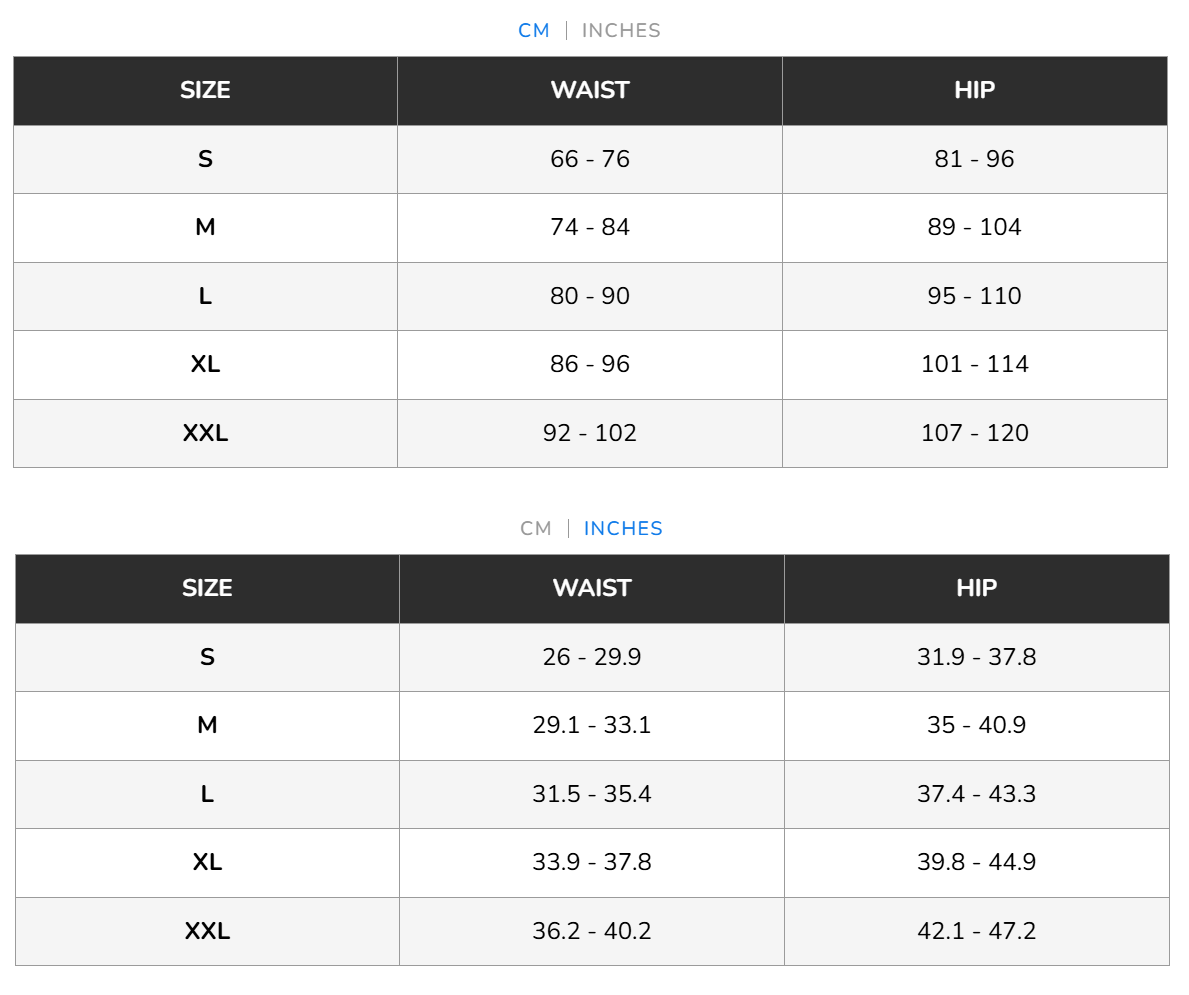1189x995 pixels.
Task: Select the blue highlighted INCHES unit toggle
Action: (623, 529)
